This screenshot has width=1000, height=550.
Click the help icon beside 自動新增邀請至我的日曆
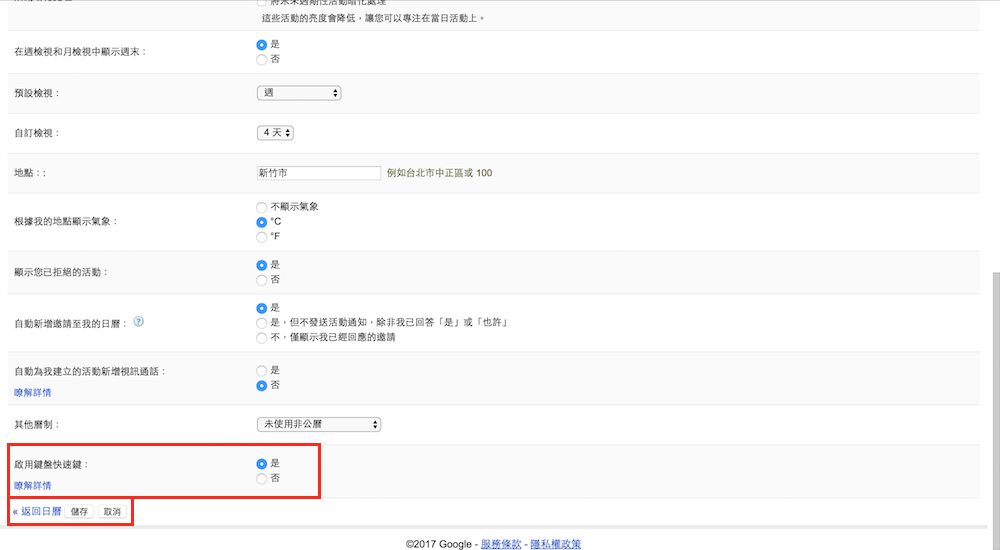pyautogui.click(x=139, y=322)
